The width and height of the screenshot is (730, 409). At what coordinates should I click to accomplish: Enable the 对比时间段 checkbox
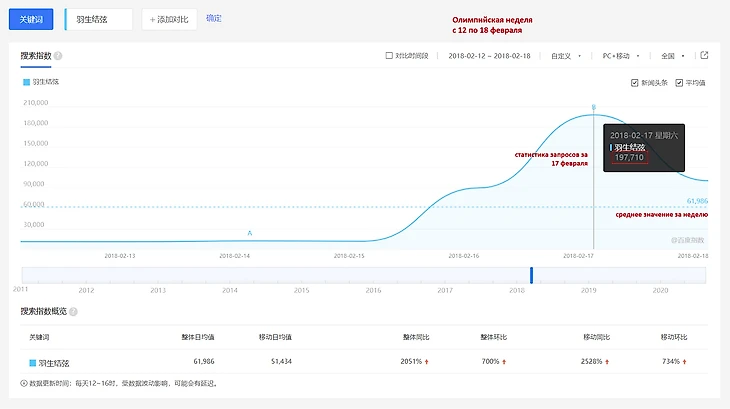click(389, 56)
